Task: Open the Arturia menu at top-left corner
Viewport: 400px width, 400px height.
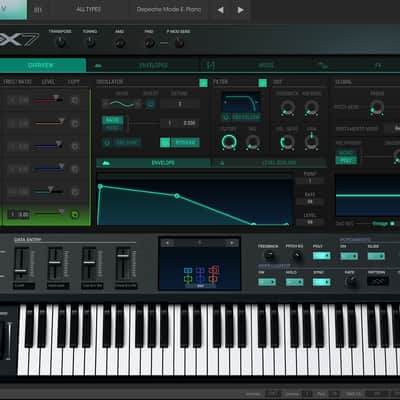Action: (x=13, y=9)
